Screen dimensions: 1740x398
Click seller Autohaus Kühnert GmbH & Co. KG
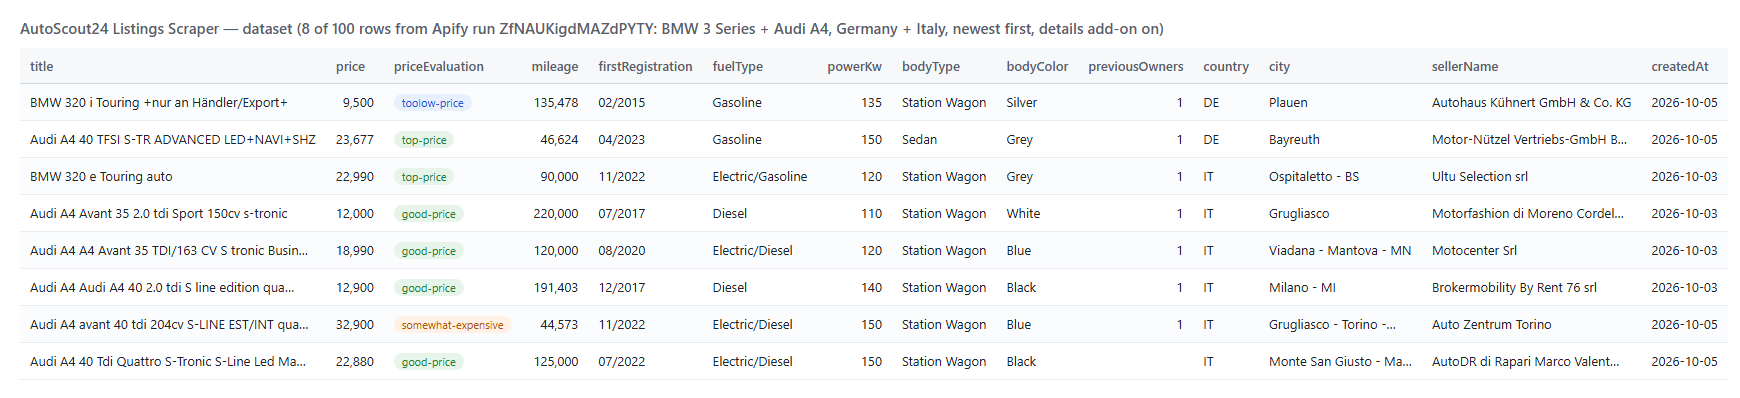tap(1531, 103)
